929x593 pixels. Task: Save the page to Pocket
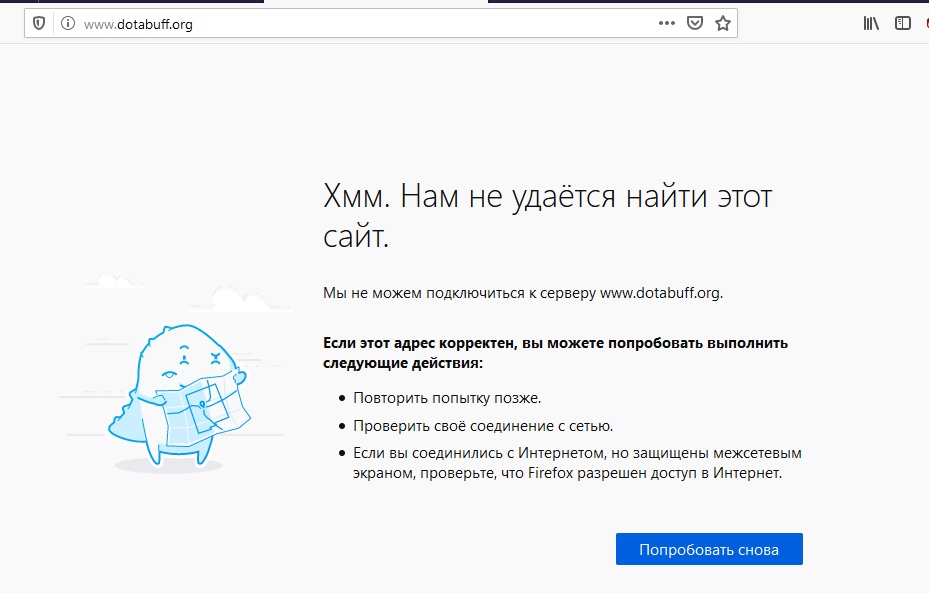point(695,24)
